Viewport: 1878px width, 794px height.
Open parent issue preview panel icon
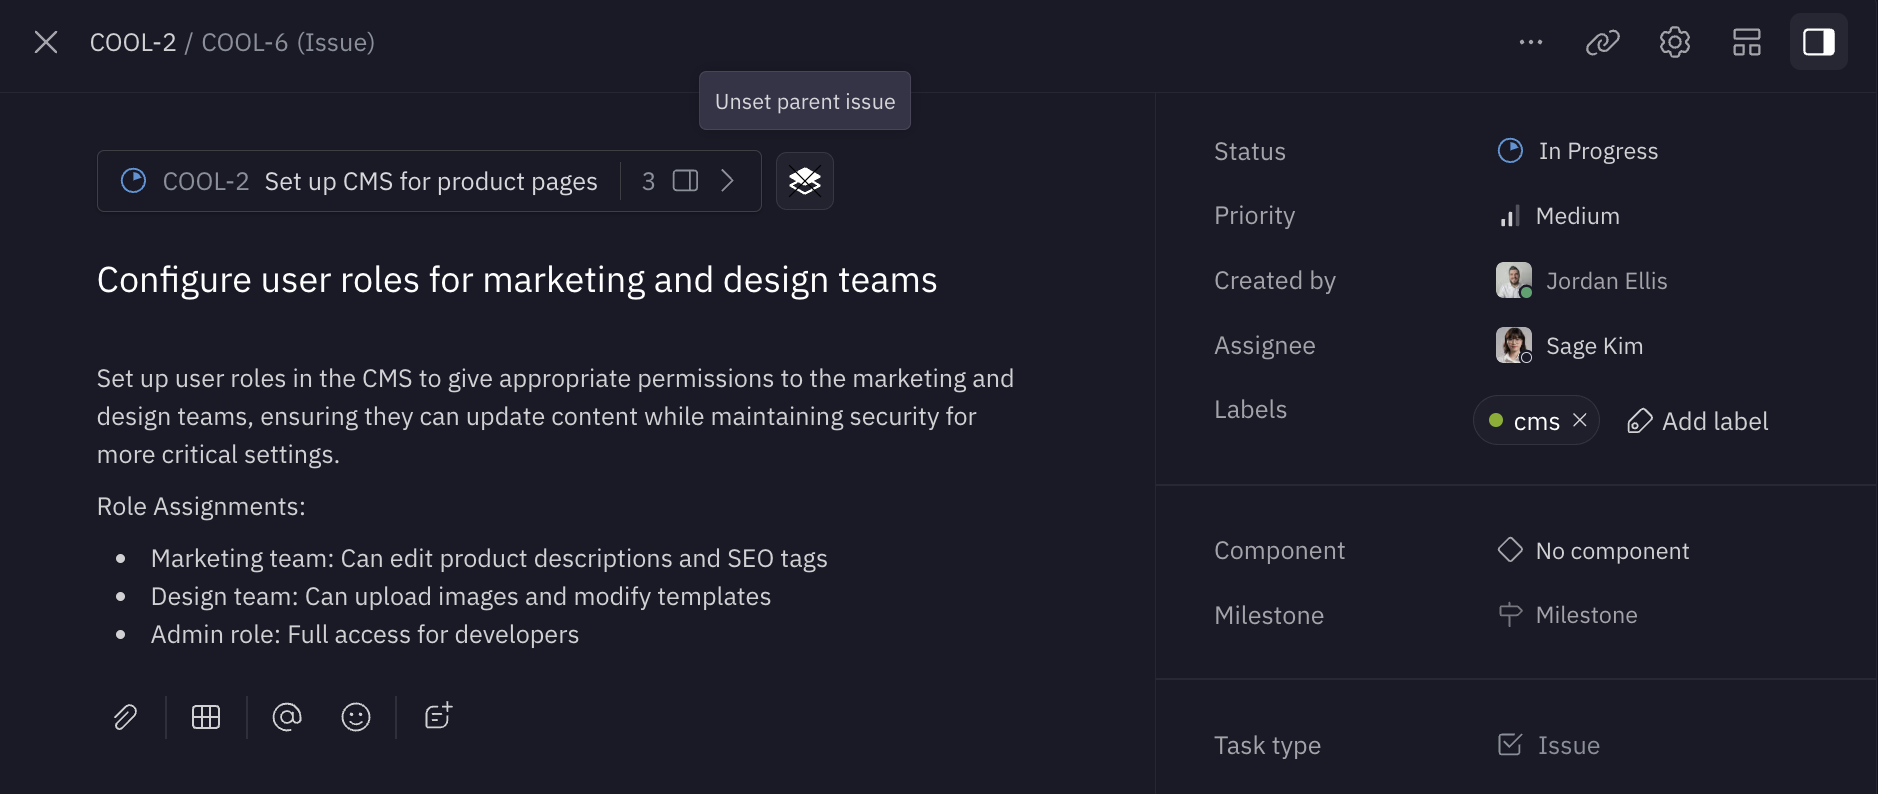coord(685,181)
